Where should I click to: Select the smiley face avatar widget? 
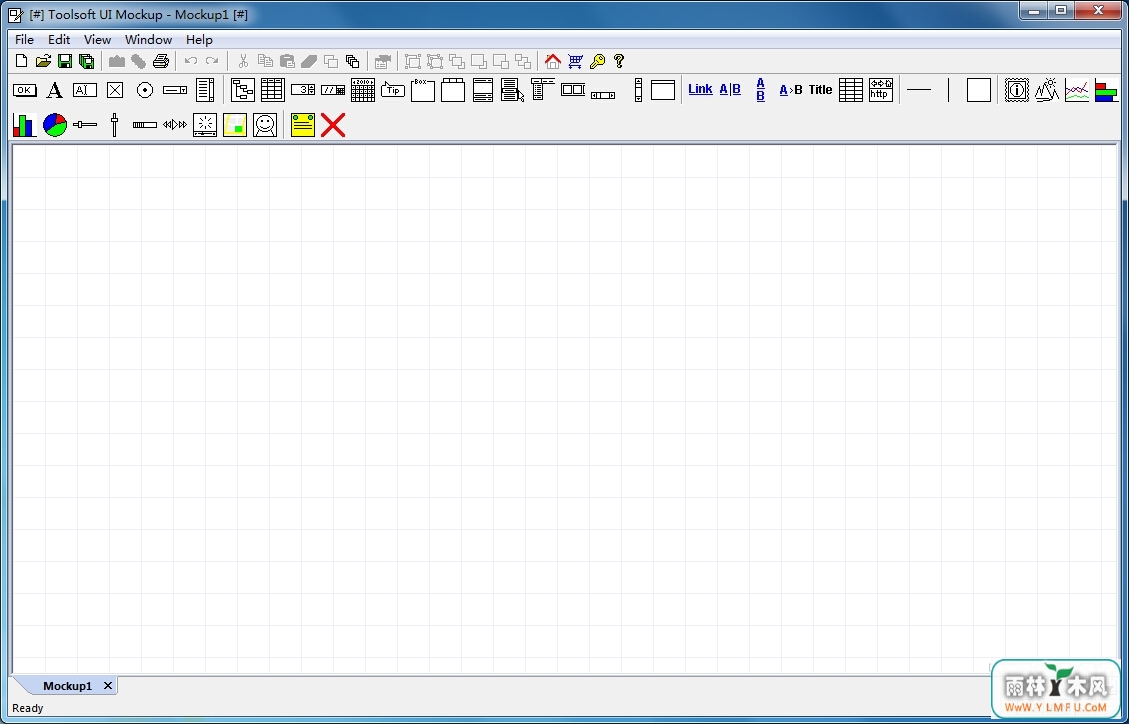pyautogui.click(x=265, y=125)
